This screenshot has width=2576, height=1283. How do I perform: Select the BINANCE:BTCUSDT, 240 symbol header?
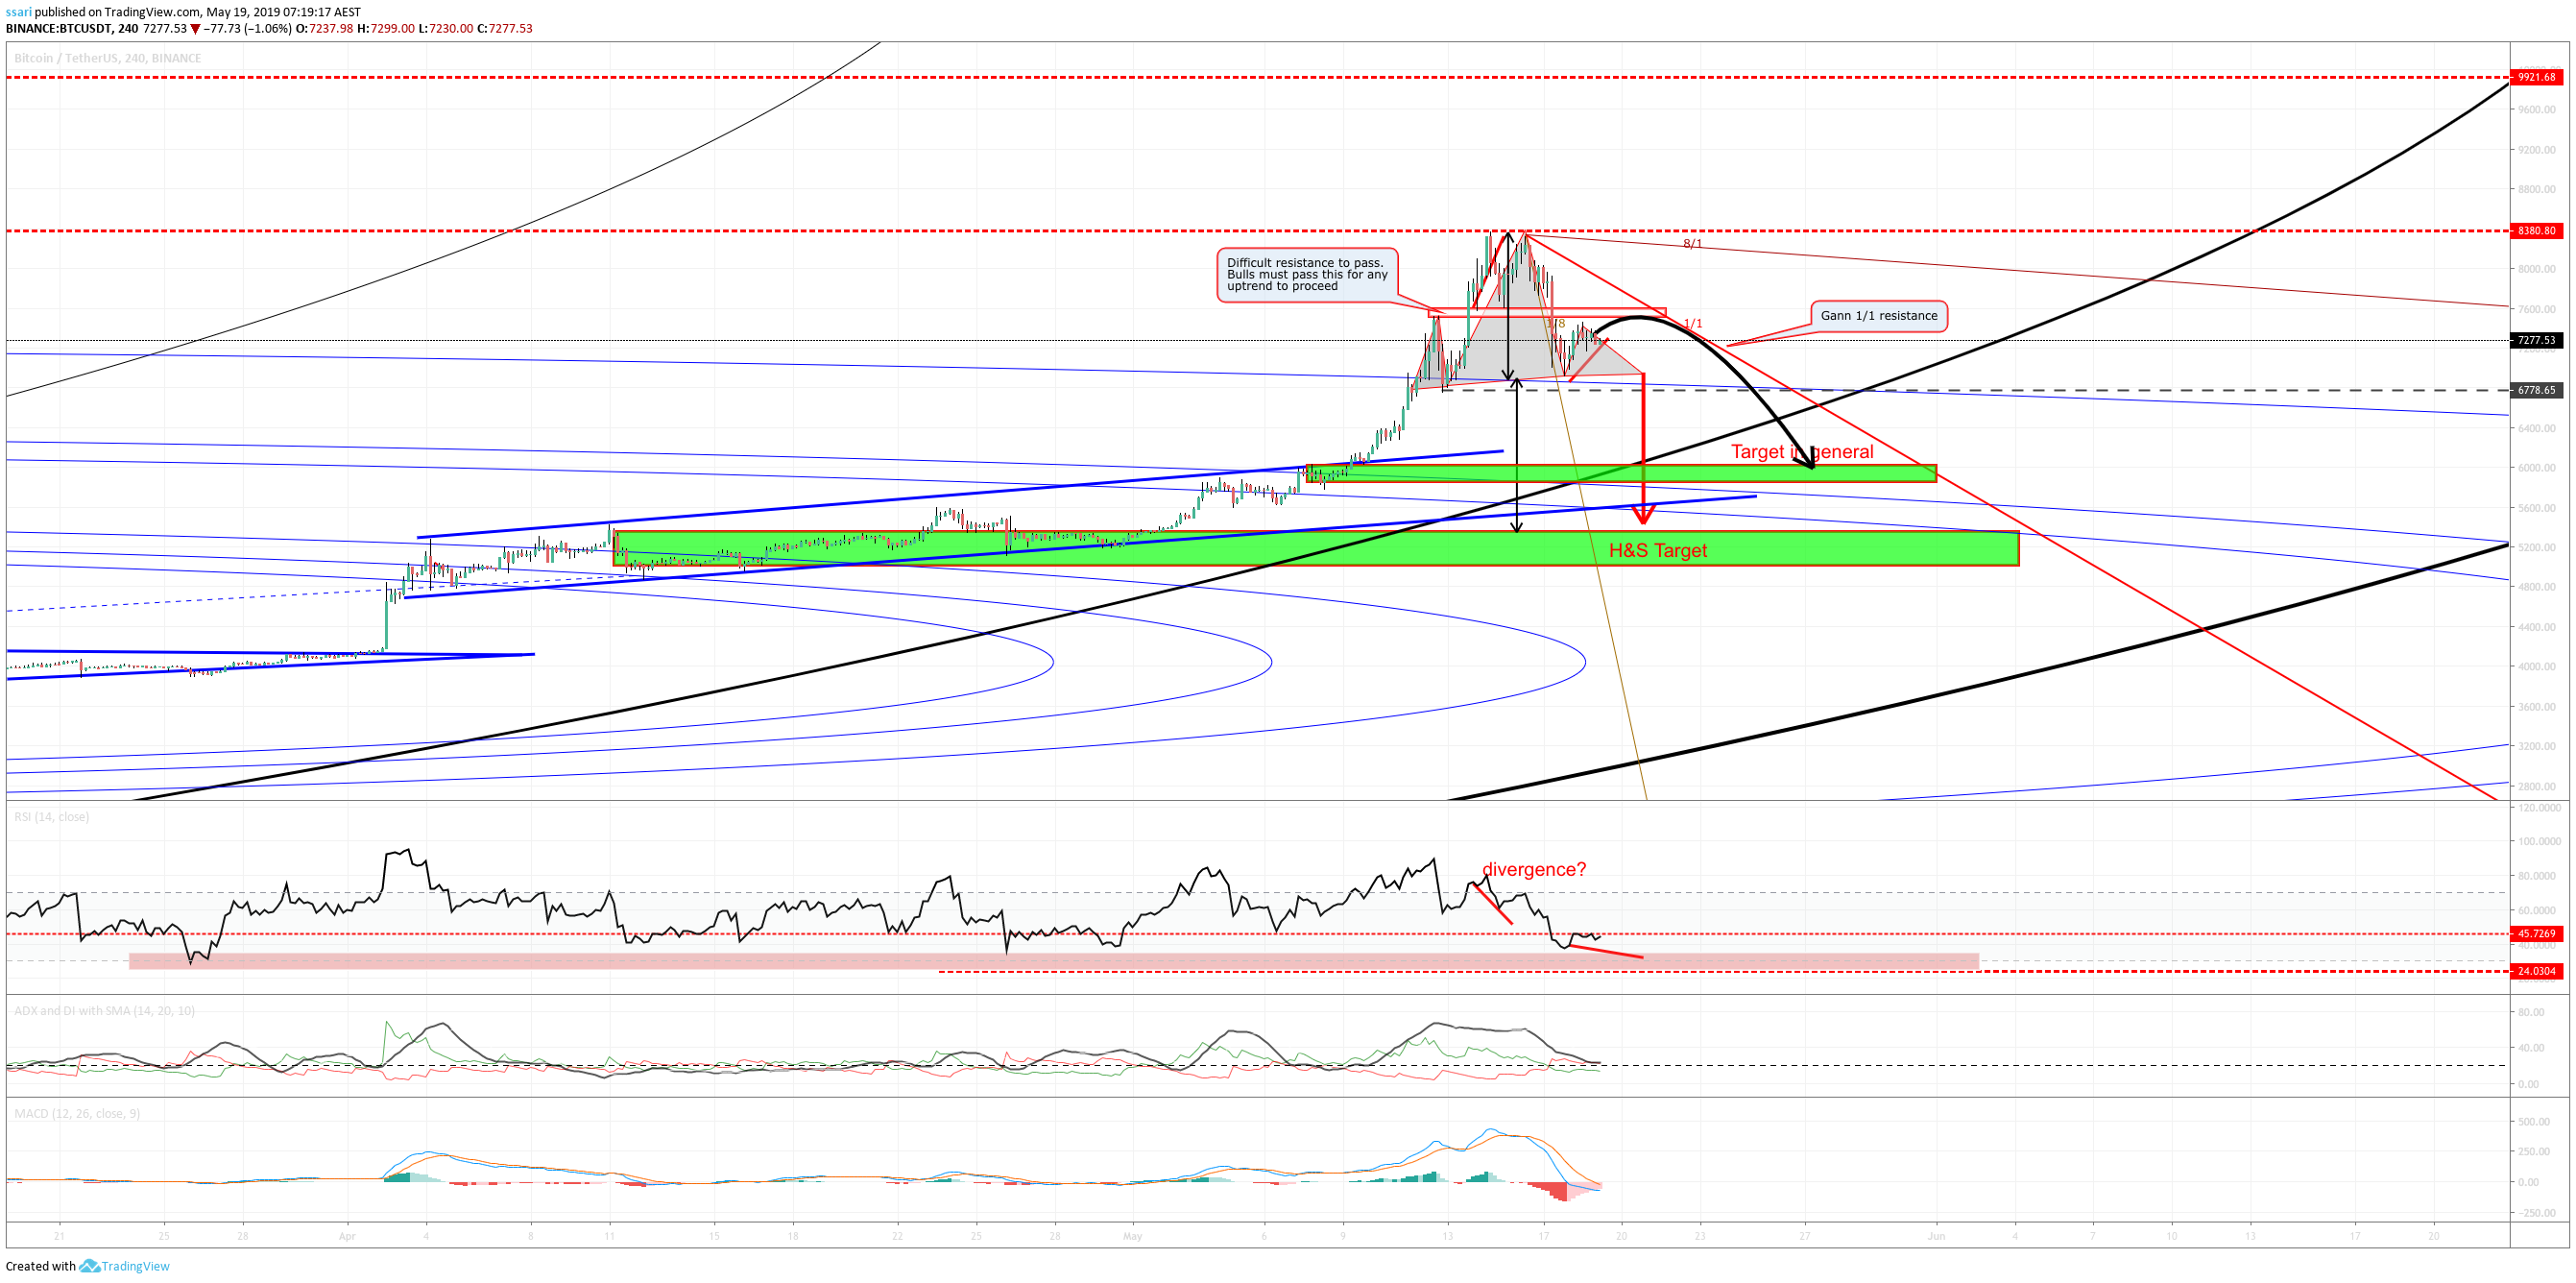pyautogui.click(x=72, y=29)
